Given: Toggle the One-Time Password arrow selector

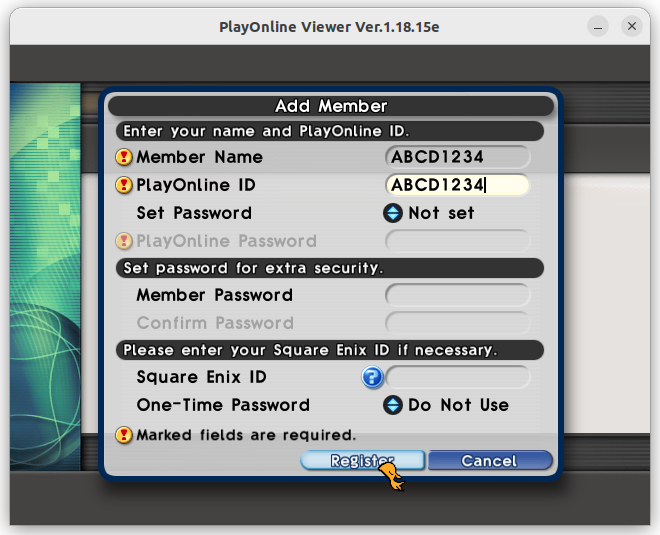Looking at the screenshot, I should tap(393, 405).
